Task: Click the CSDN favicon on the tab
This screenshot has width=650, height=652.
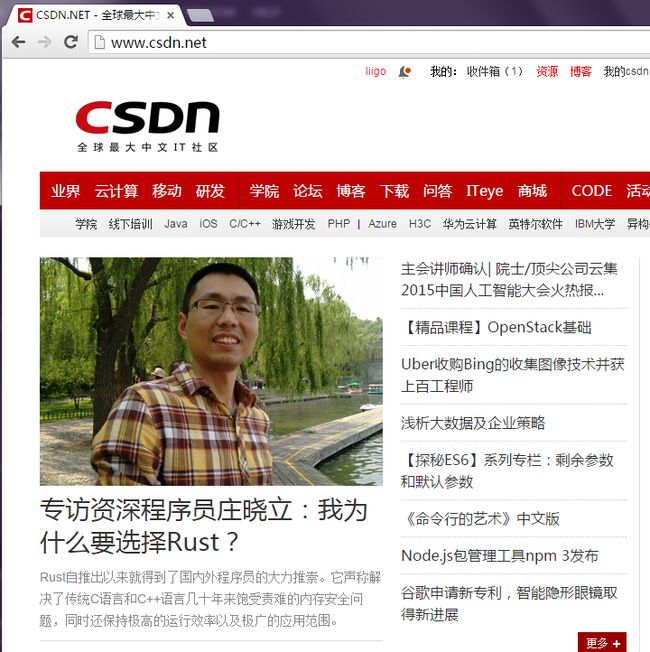Action: click(x=25, y=15)
